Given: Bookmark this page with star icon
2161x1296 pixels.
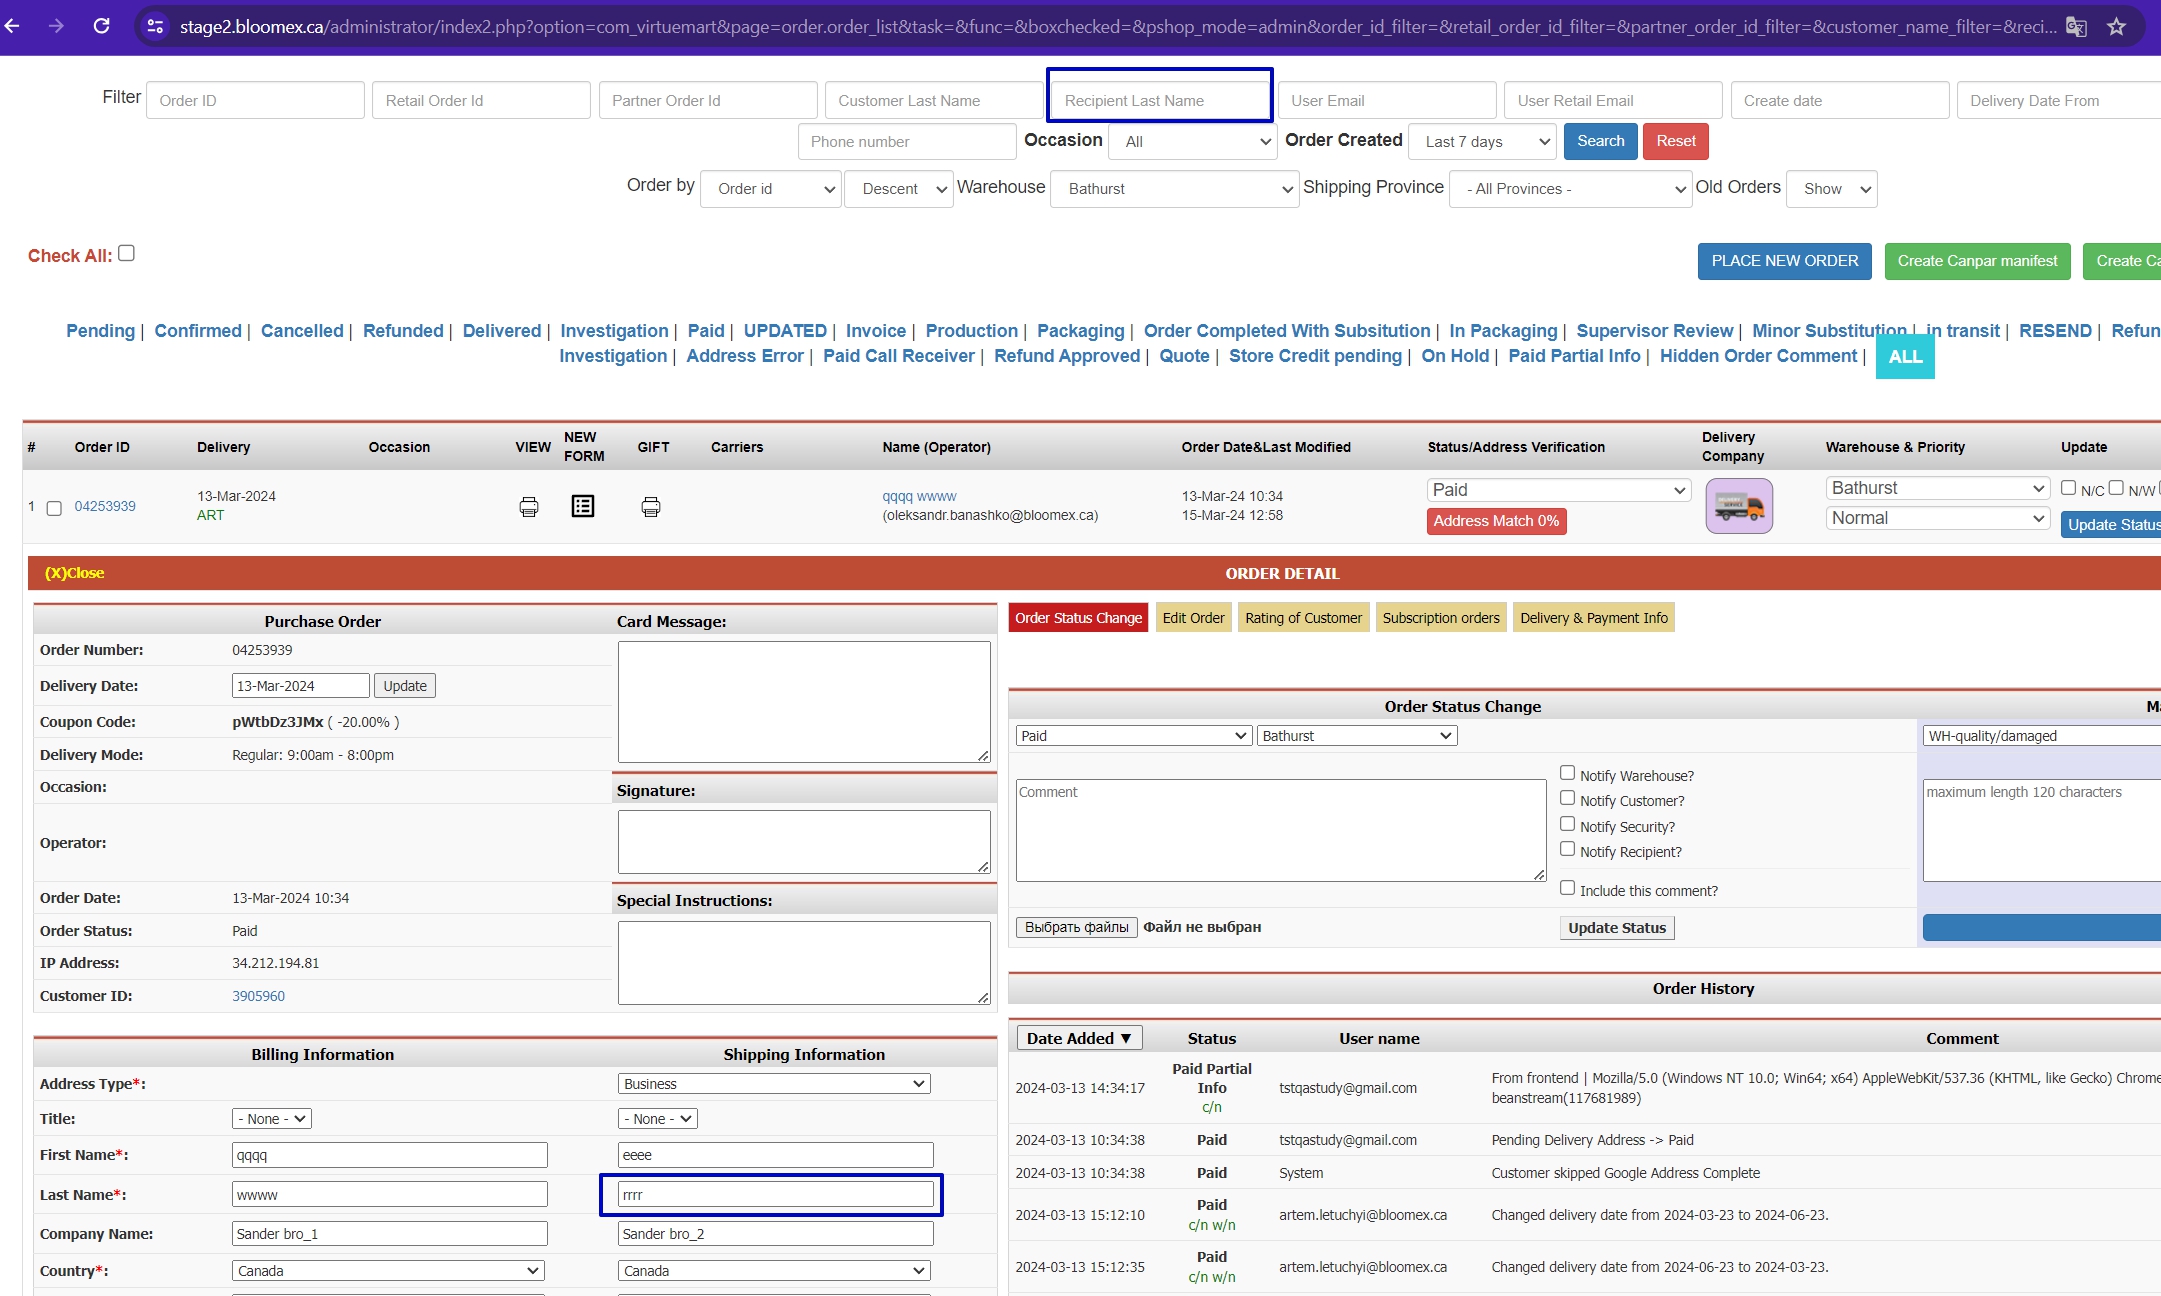Looking at the screenshot, I should (x=2116, y=27).
